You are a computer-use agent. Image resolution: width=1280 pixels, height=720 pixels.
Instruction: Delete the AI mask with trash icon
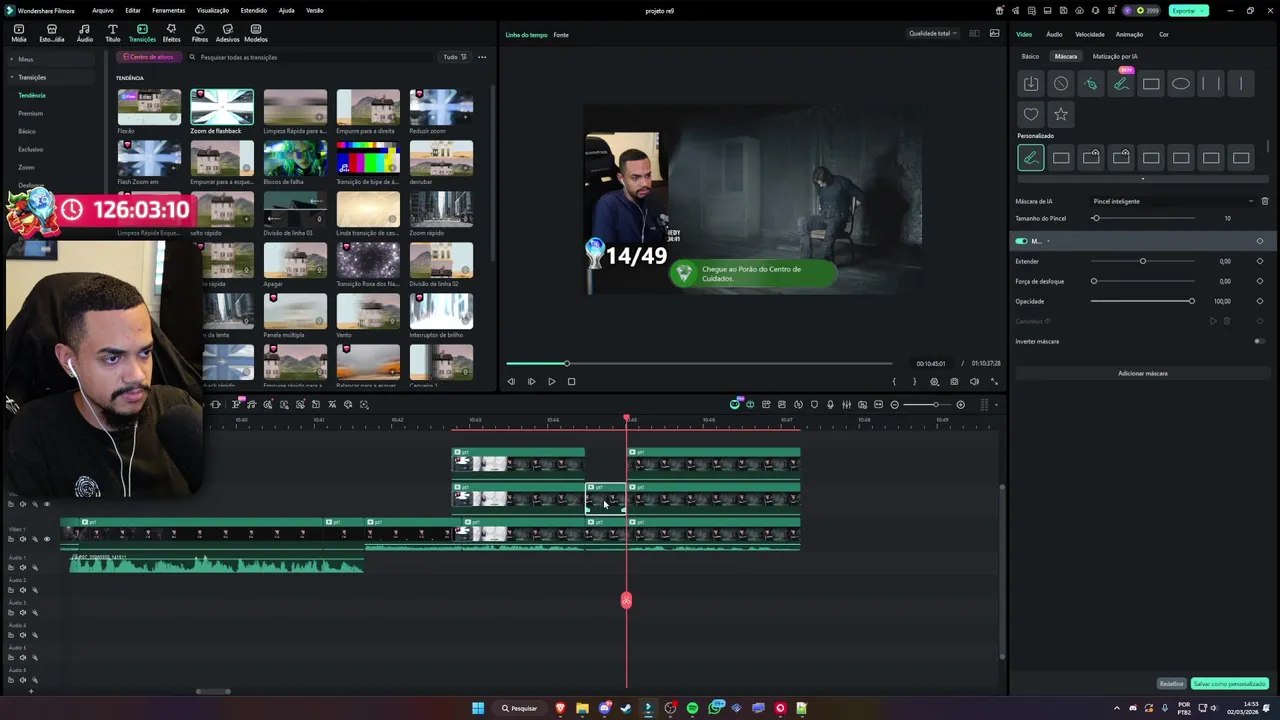(x=1264, y=201)
